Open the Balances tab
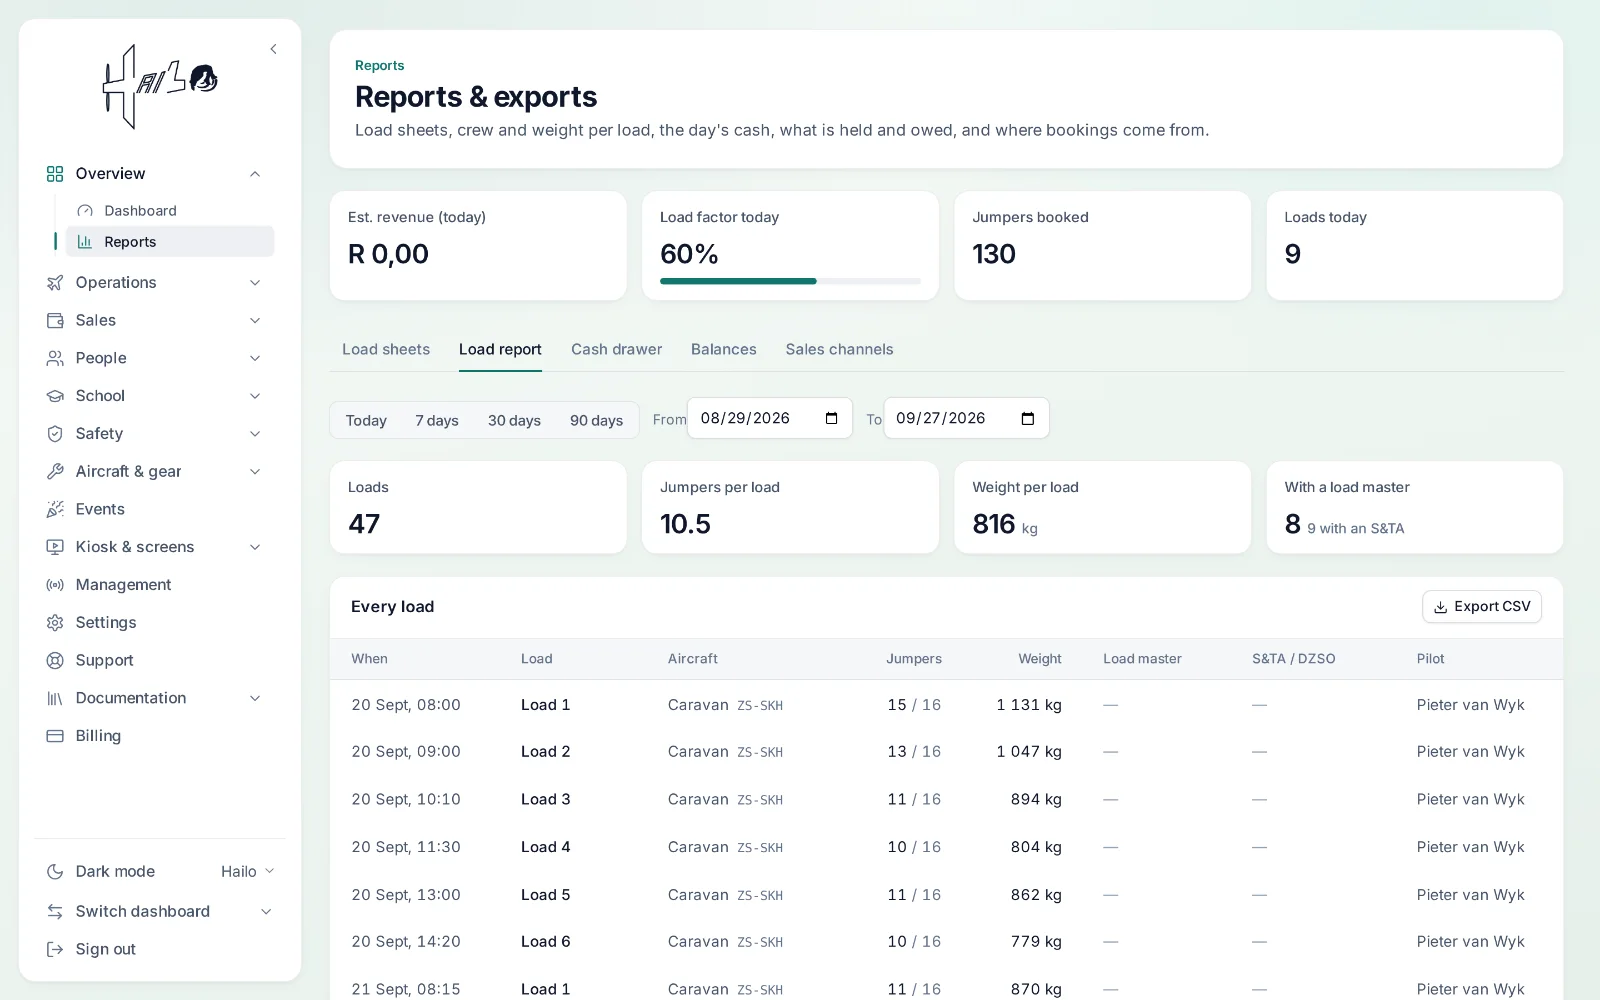Image resolution: width=1600 pixels, height=1000 pixels. pos(724,349)
